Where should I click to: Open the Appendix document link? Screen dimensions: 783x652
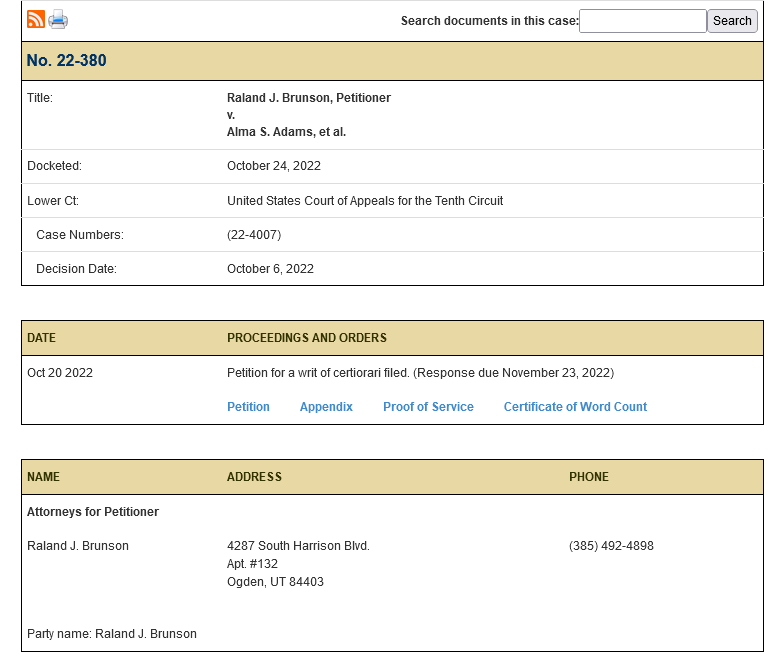pos(326,407)
